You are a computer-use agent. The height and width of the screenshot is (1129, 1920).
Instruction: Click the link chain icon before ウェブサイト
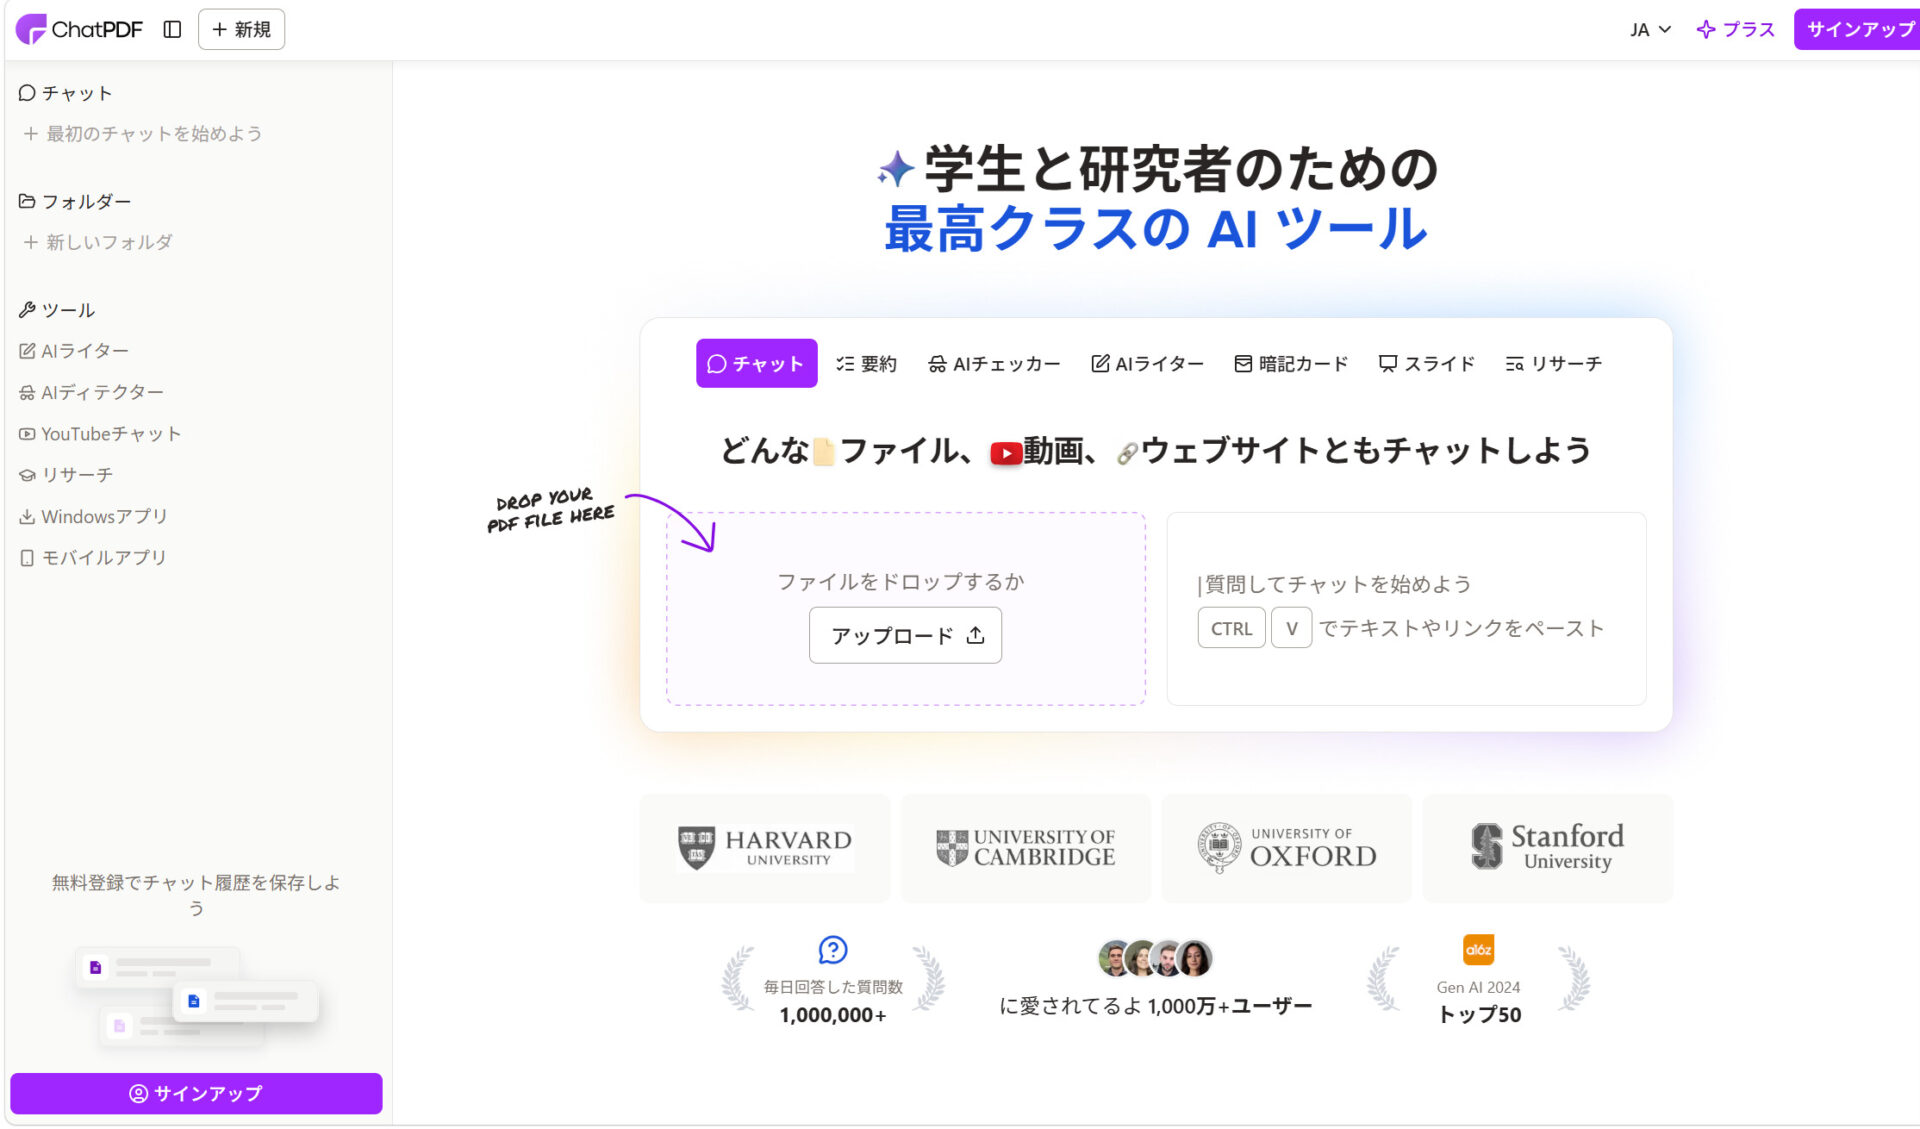pyautogui.click(x=1127, y=454)
